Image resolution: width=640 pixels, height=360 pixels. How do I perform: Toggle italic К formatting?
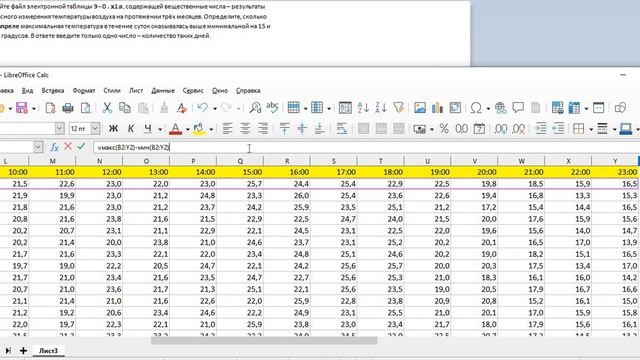pyautogui.click(x=131, y=129)
